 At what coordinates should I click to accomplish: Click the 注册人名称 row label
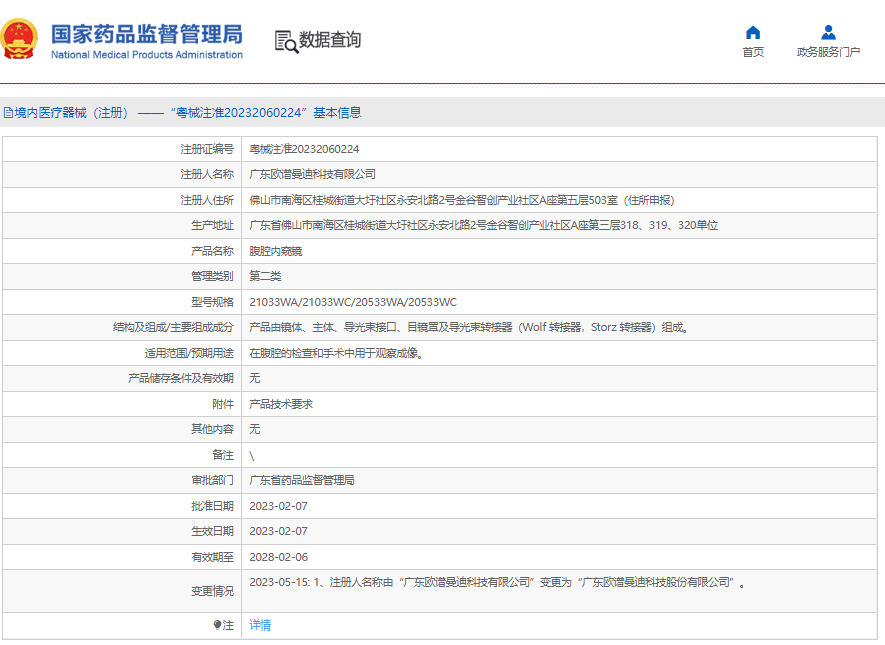tap(207, 174)
